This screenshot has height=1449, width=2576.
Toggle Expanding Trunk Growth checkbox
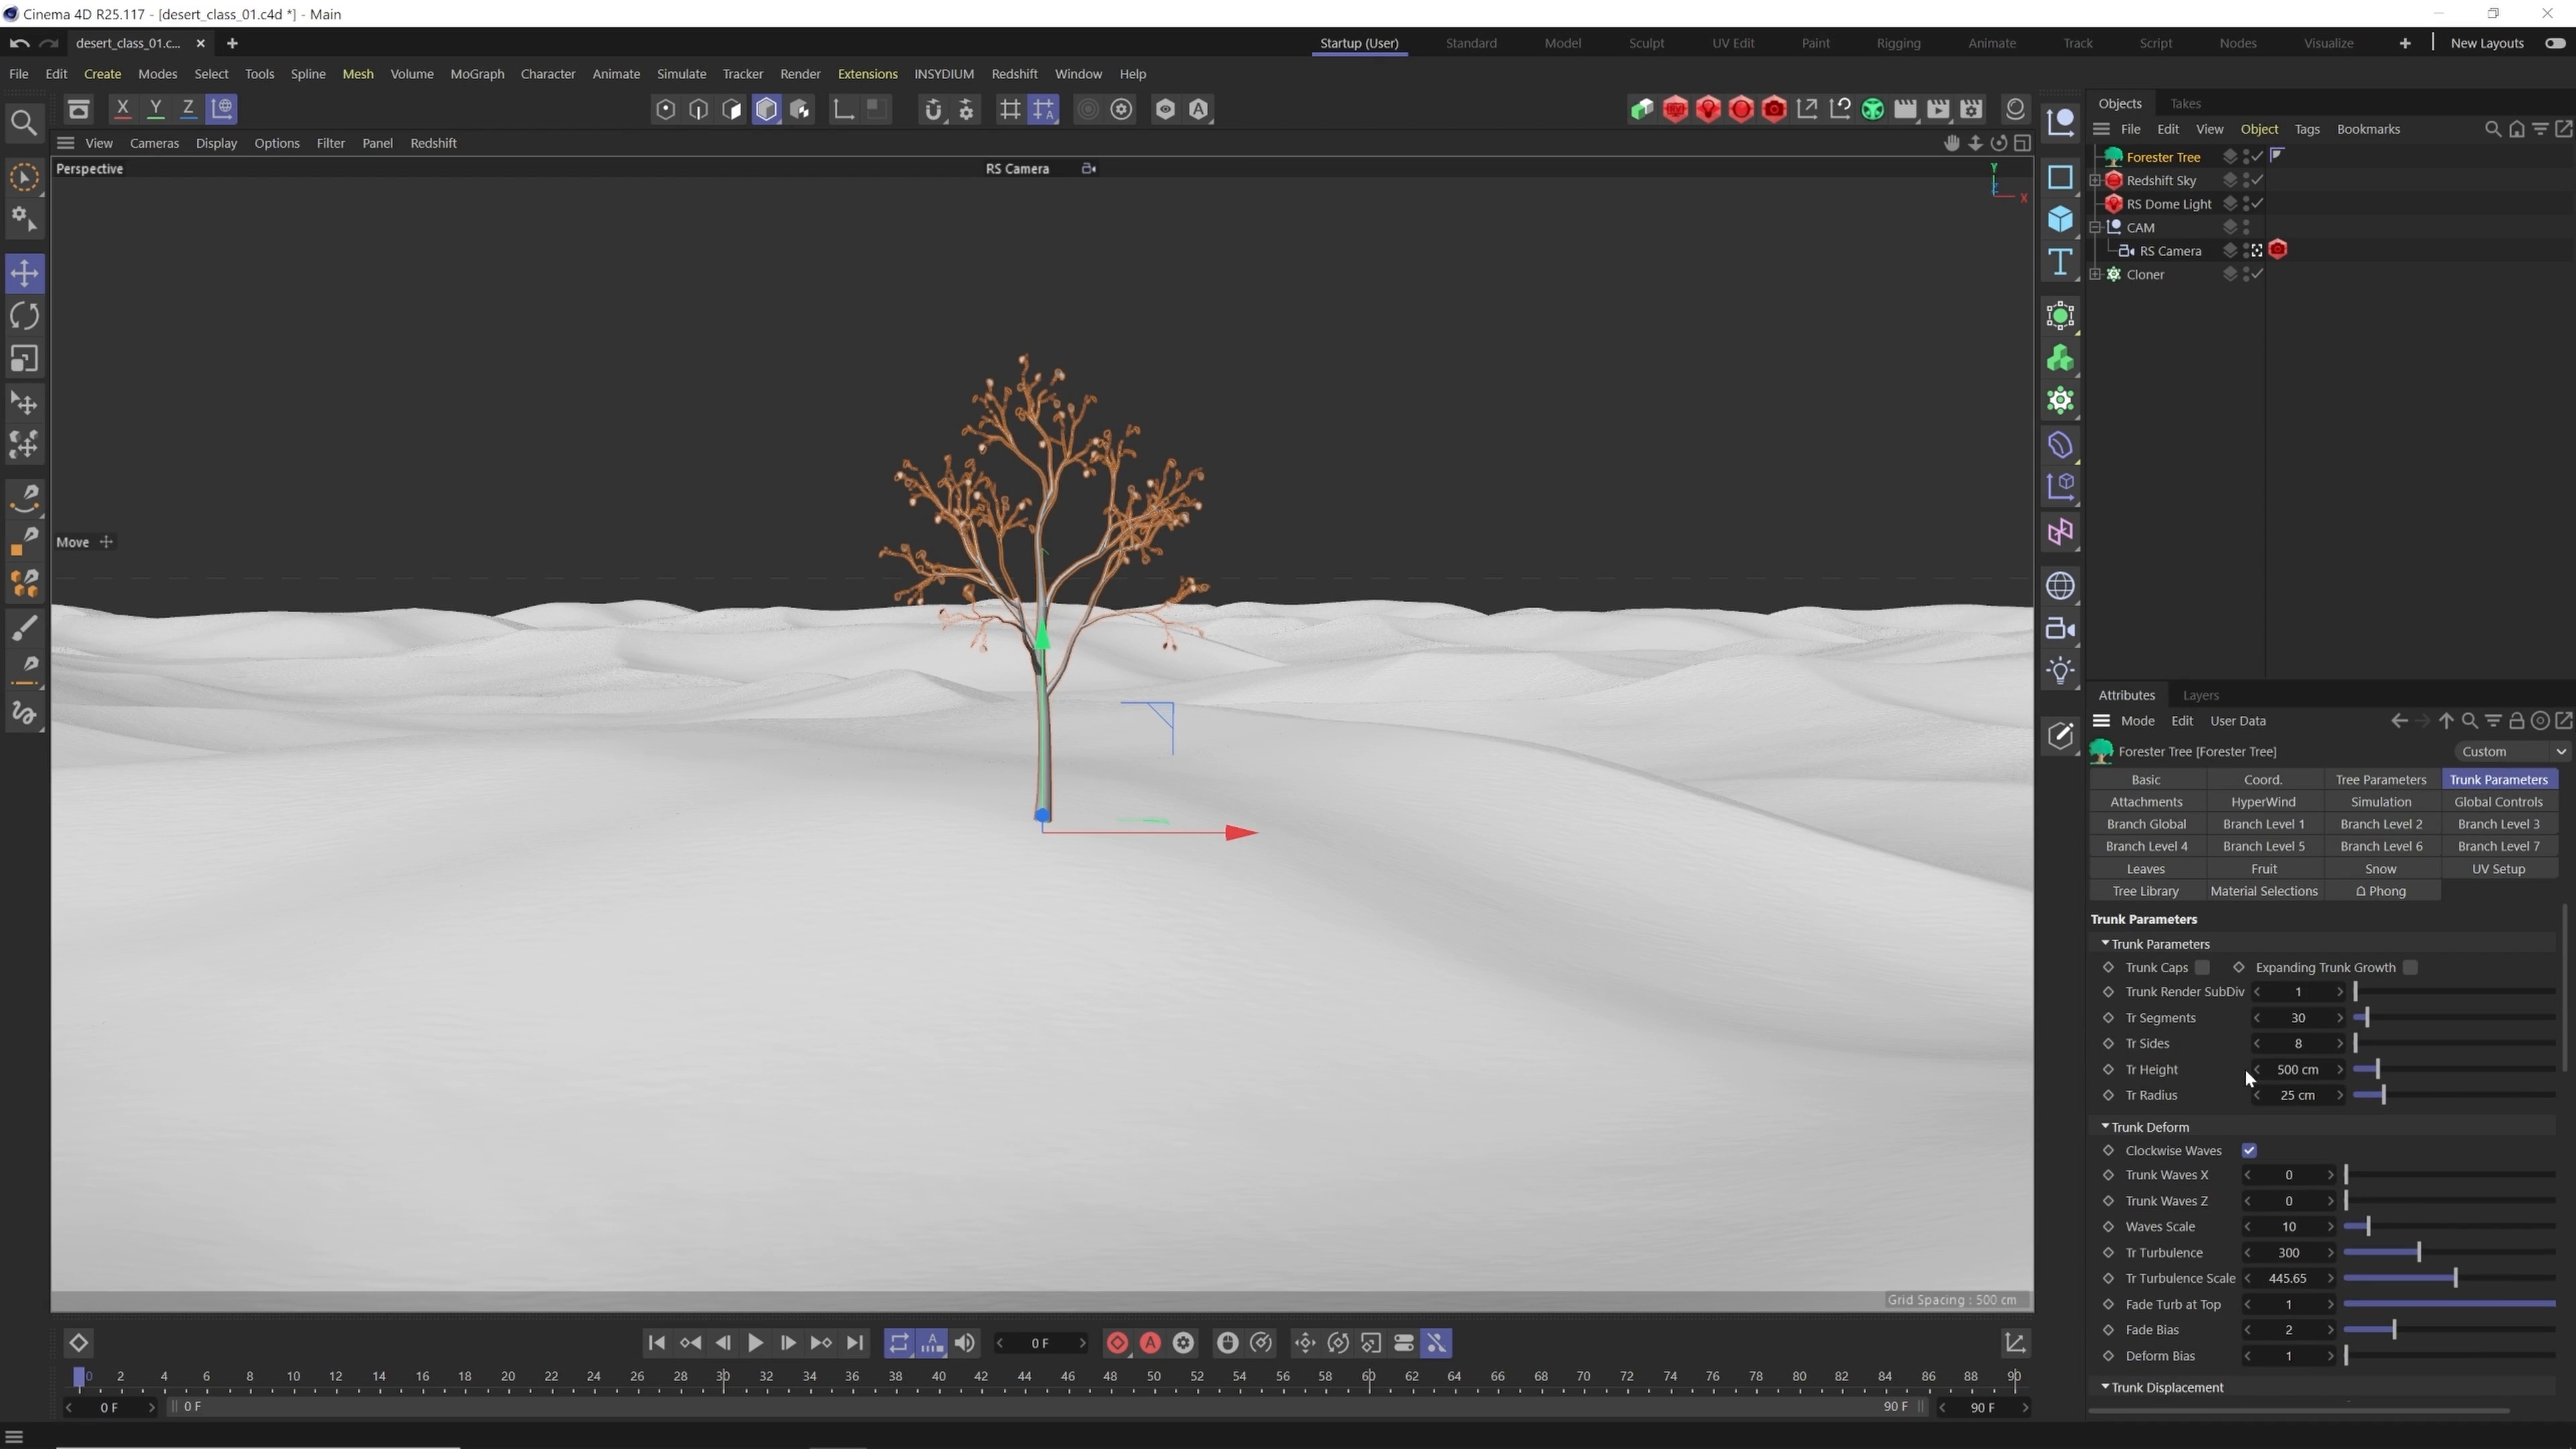2410,967
